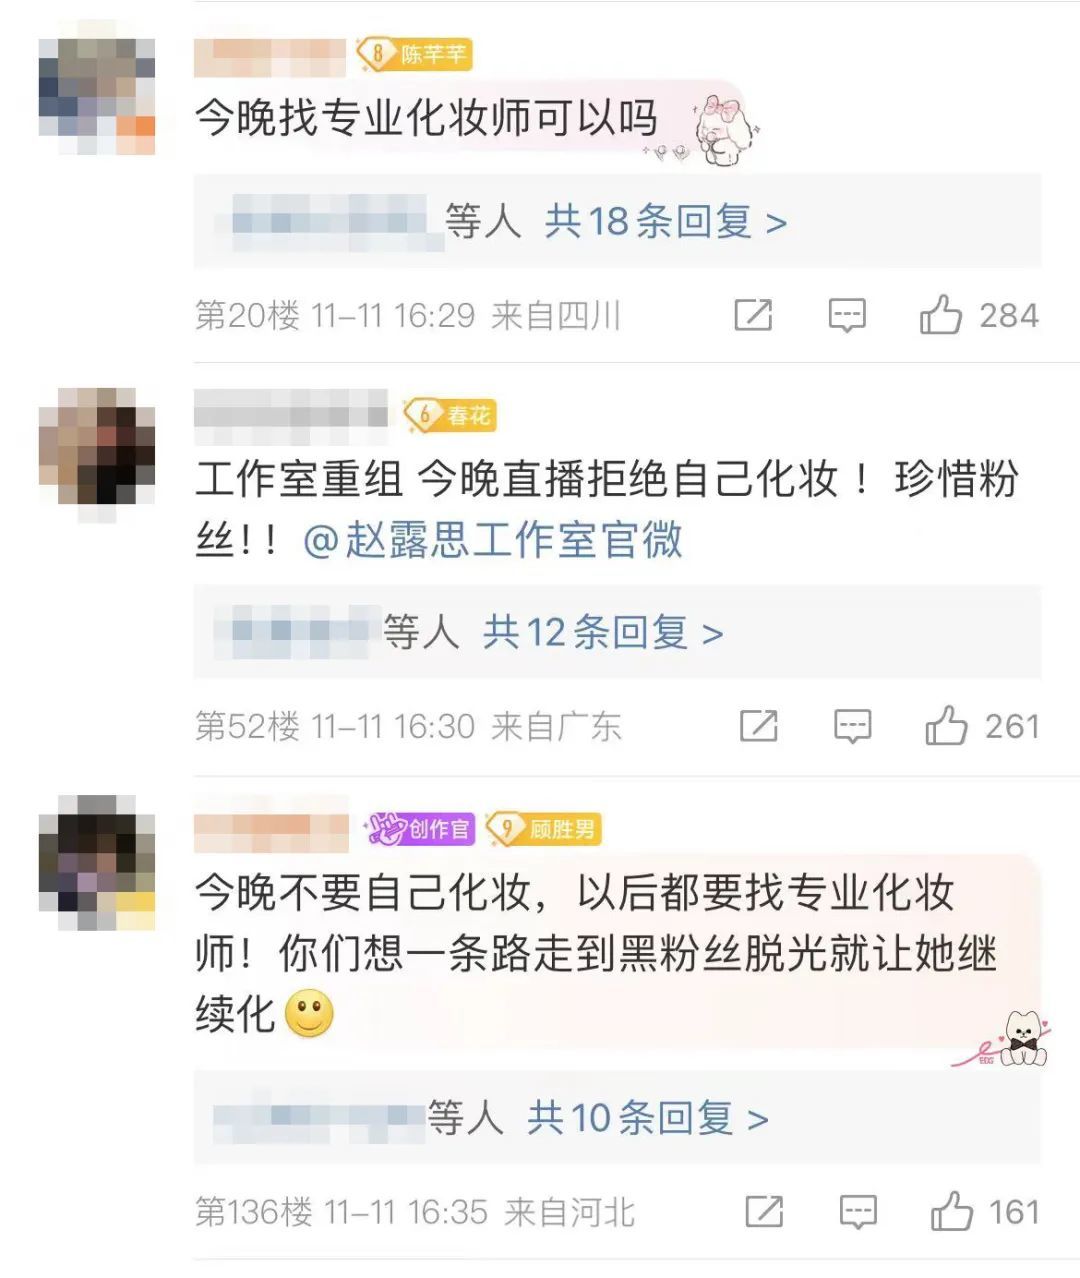1080x1278 pixels.
Task: Open comment text 今晚找专业化妆师可以吗
Action: coord(427,118)
